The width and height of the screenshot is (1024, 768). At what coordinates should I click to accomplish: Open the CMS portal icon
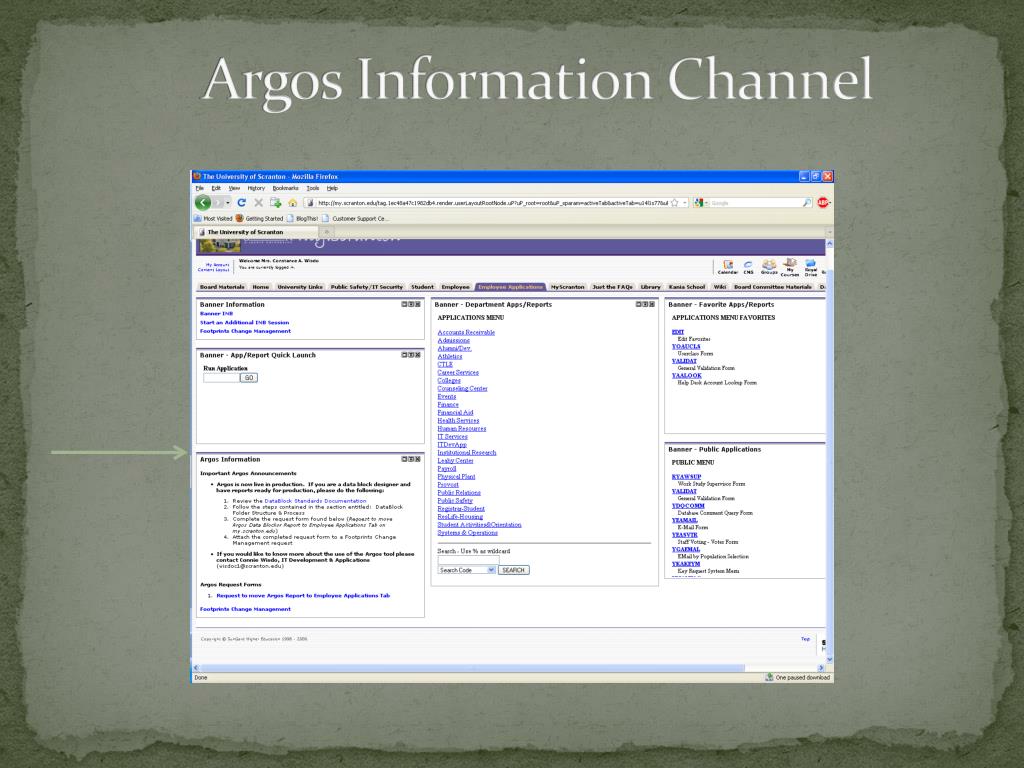tap(748, 267)
